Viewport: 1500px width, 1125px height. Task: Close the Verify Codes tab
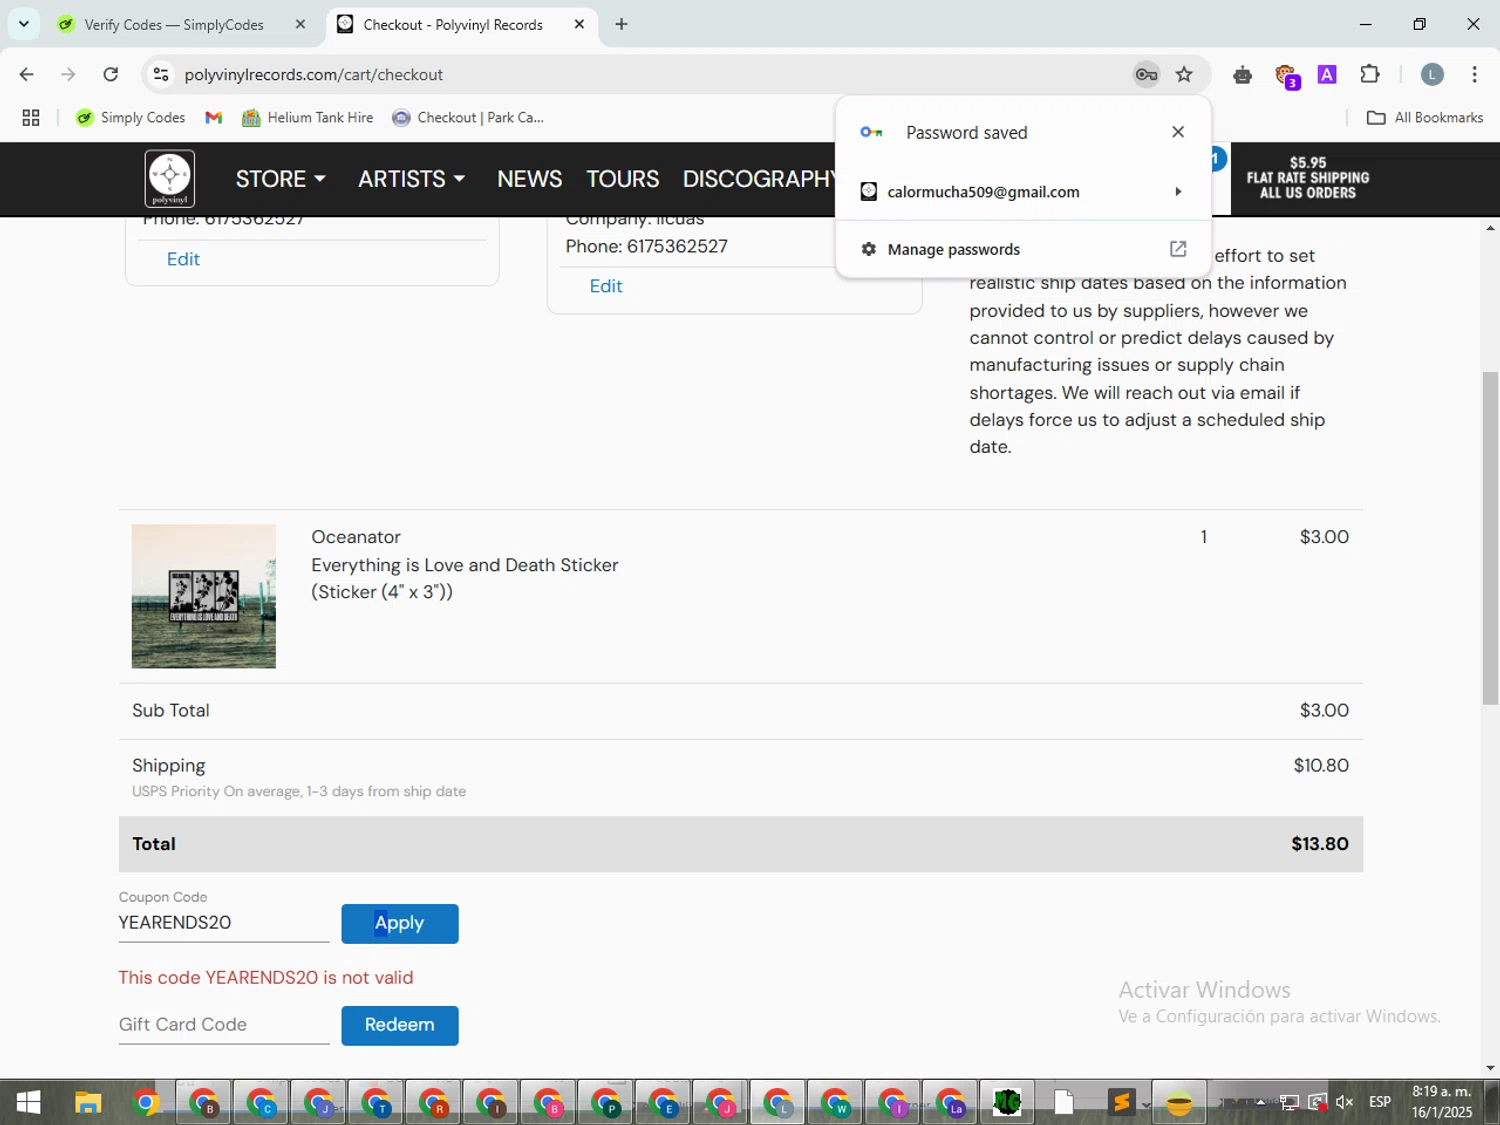point(300,24)
